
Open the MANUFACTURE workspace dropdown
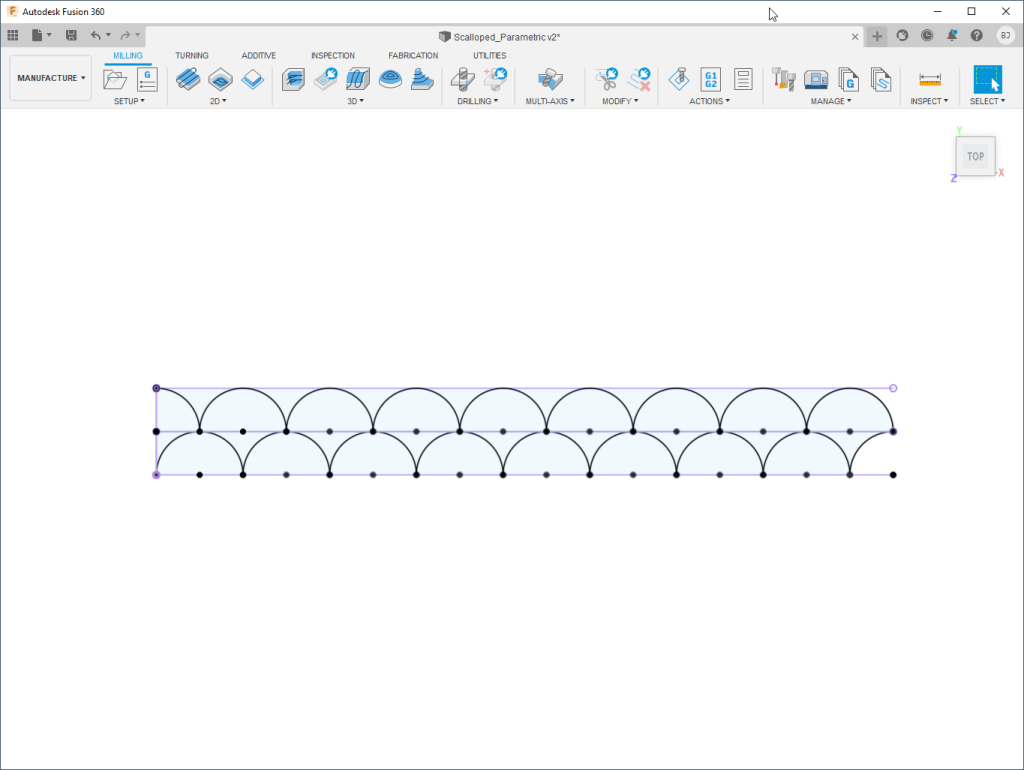tap(51, 78)
